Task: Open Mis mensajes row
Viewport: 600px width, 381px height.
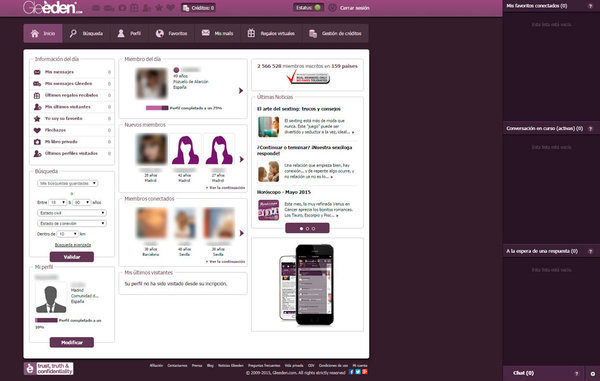Action: [x=72, y=72]
